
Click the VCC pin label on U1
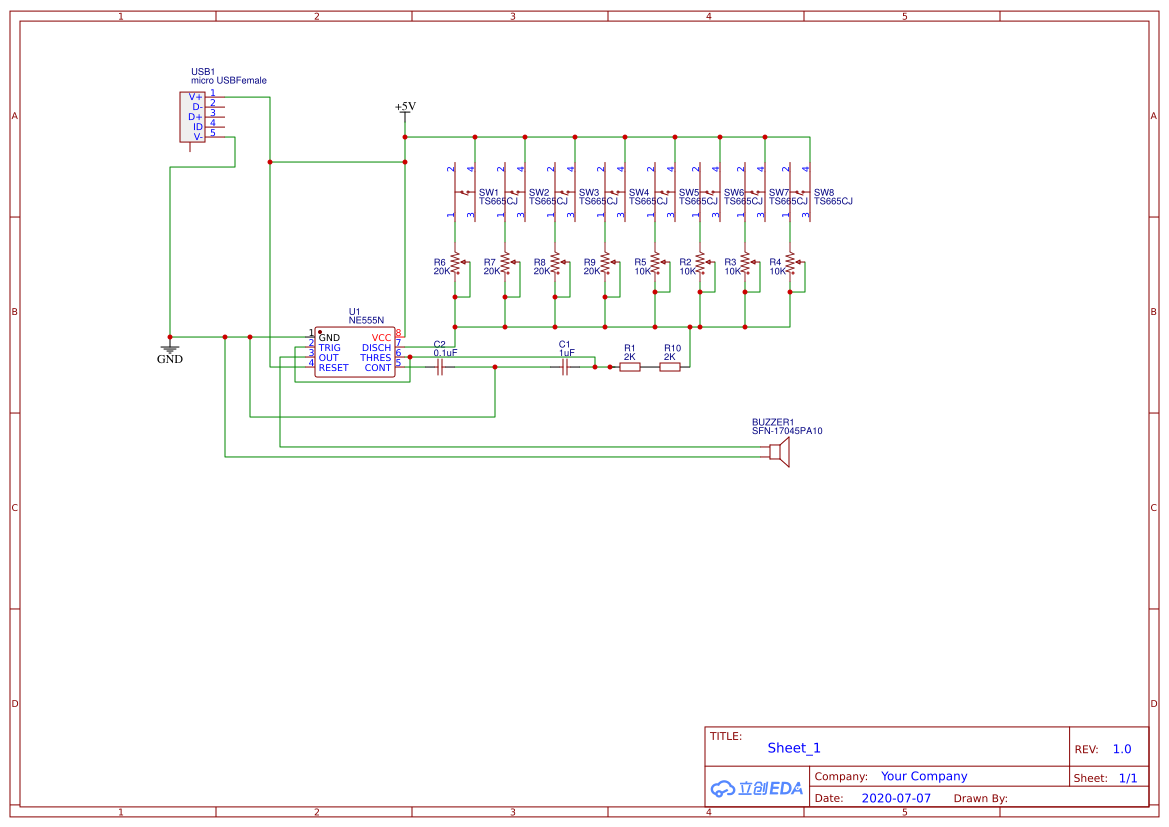(381, 338)
